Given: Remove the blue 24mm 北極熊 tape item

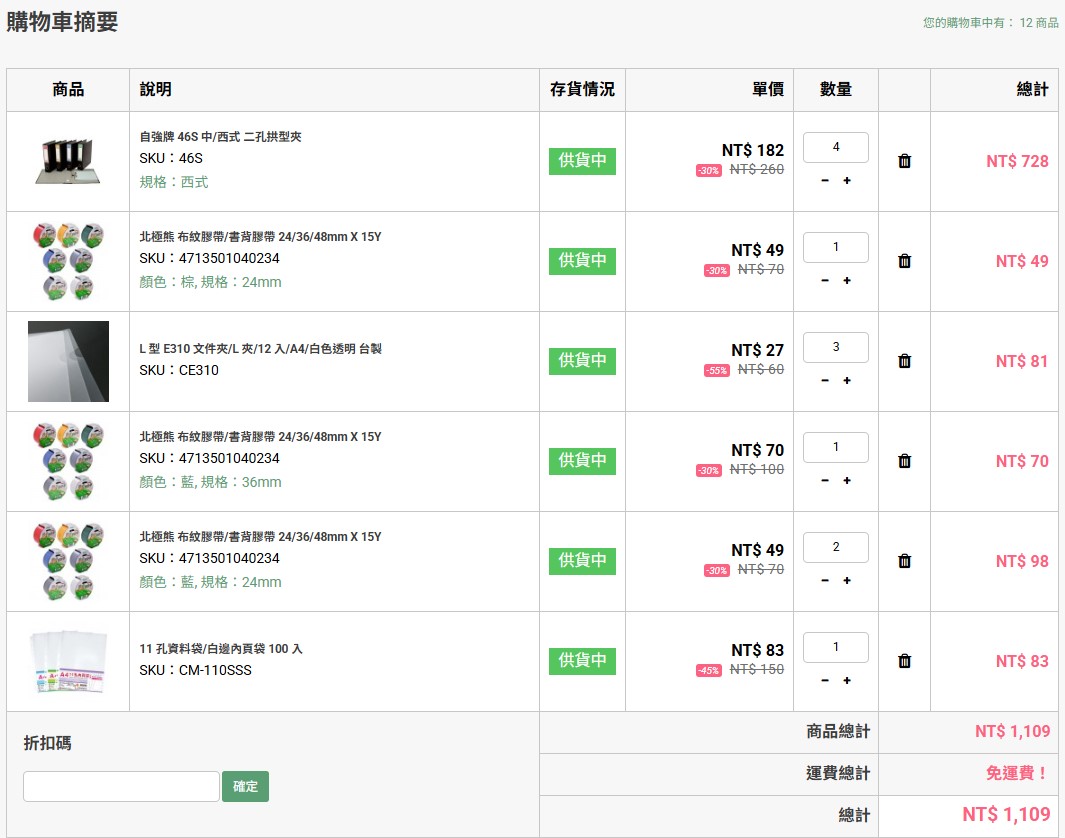Looking at the screenshot, I should (904, 561).
